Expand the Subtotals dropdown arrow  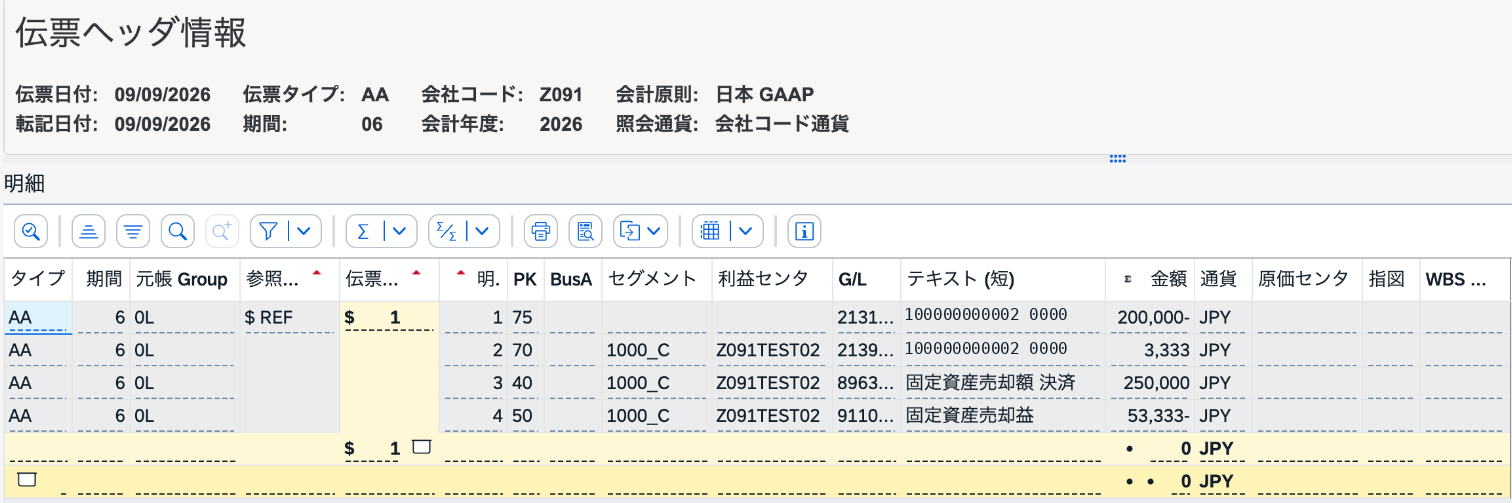pyautogui.click(x=483, y=231)
